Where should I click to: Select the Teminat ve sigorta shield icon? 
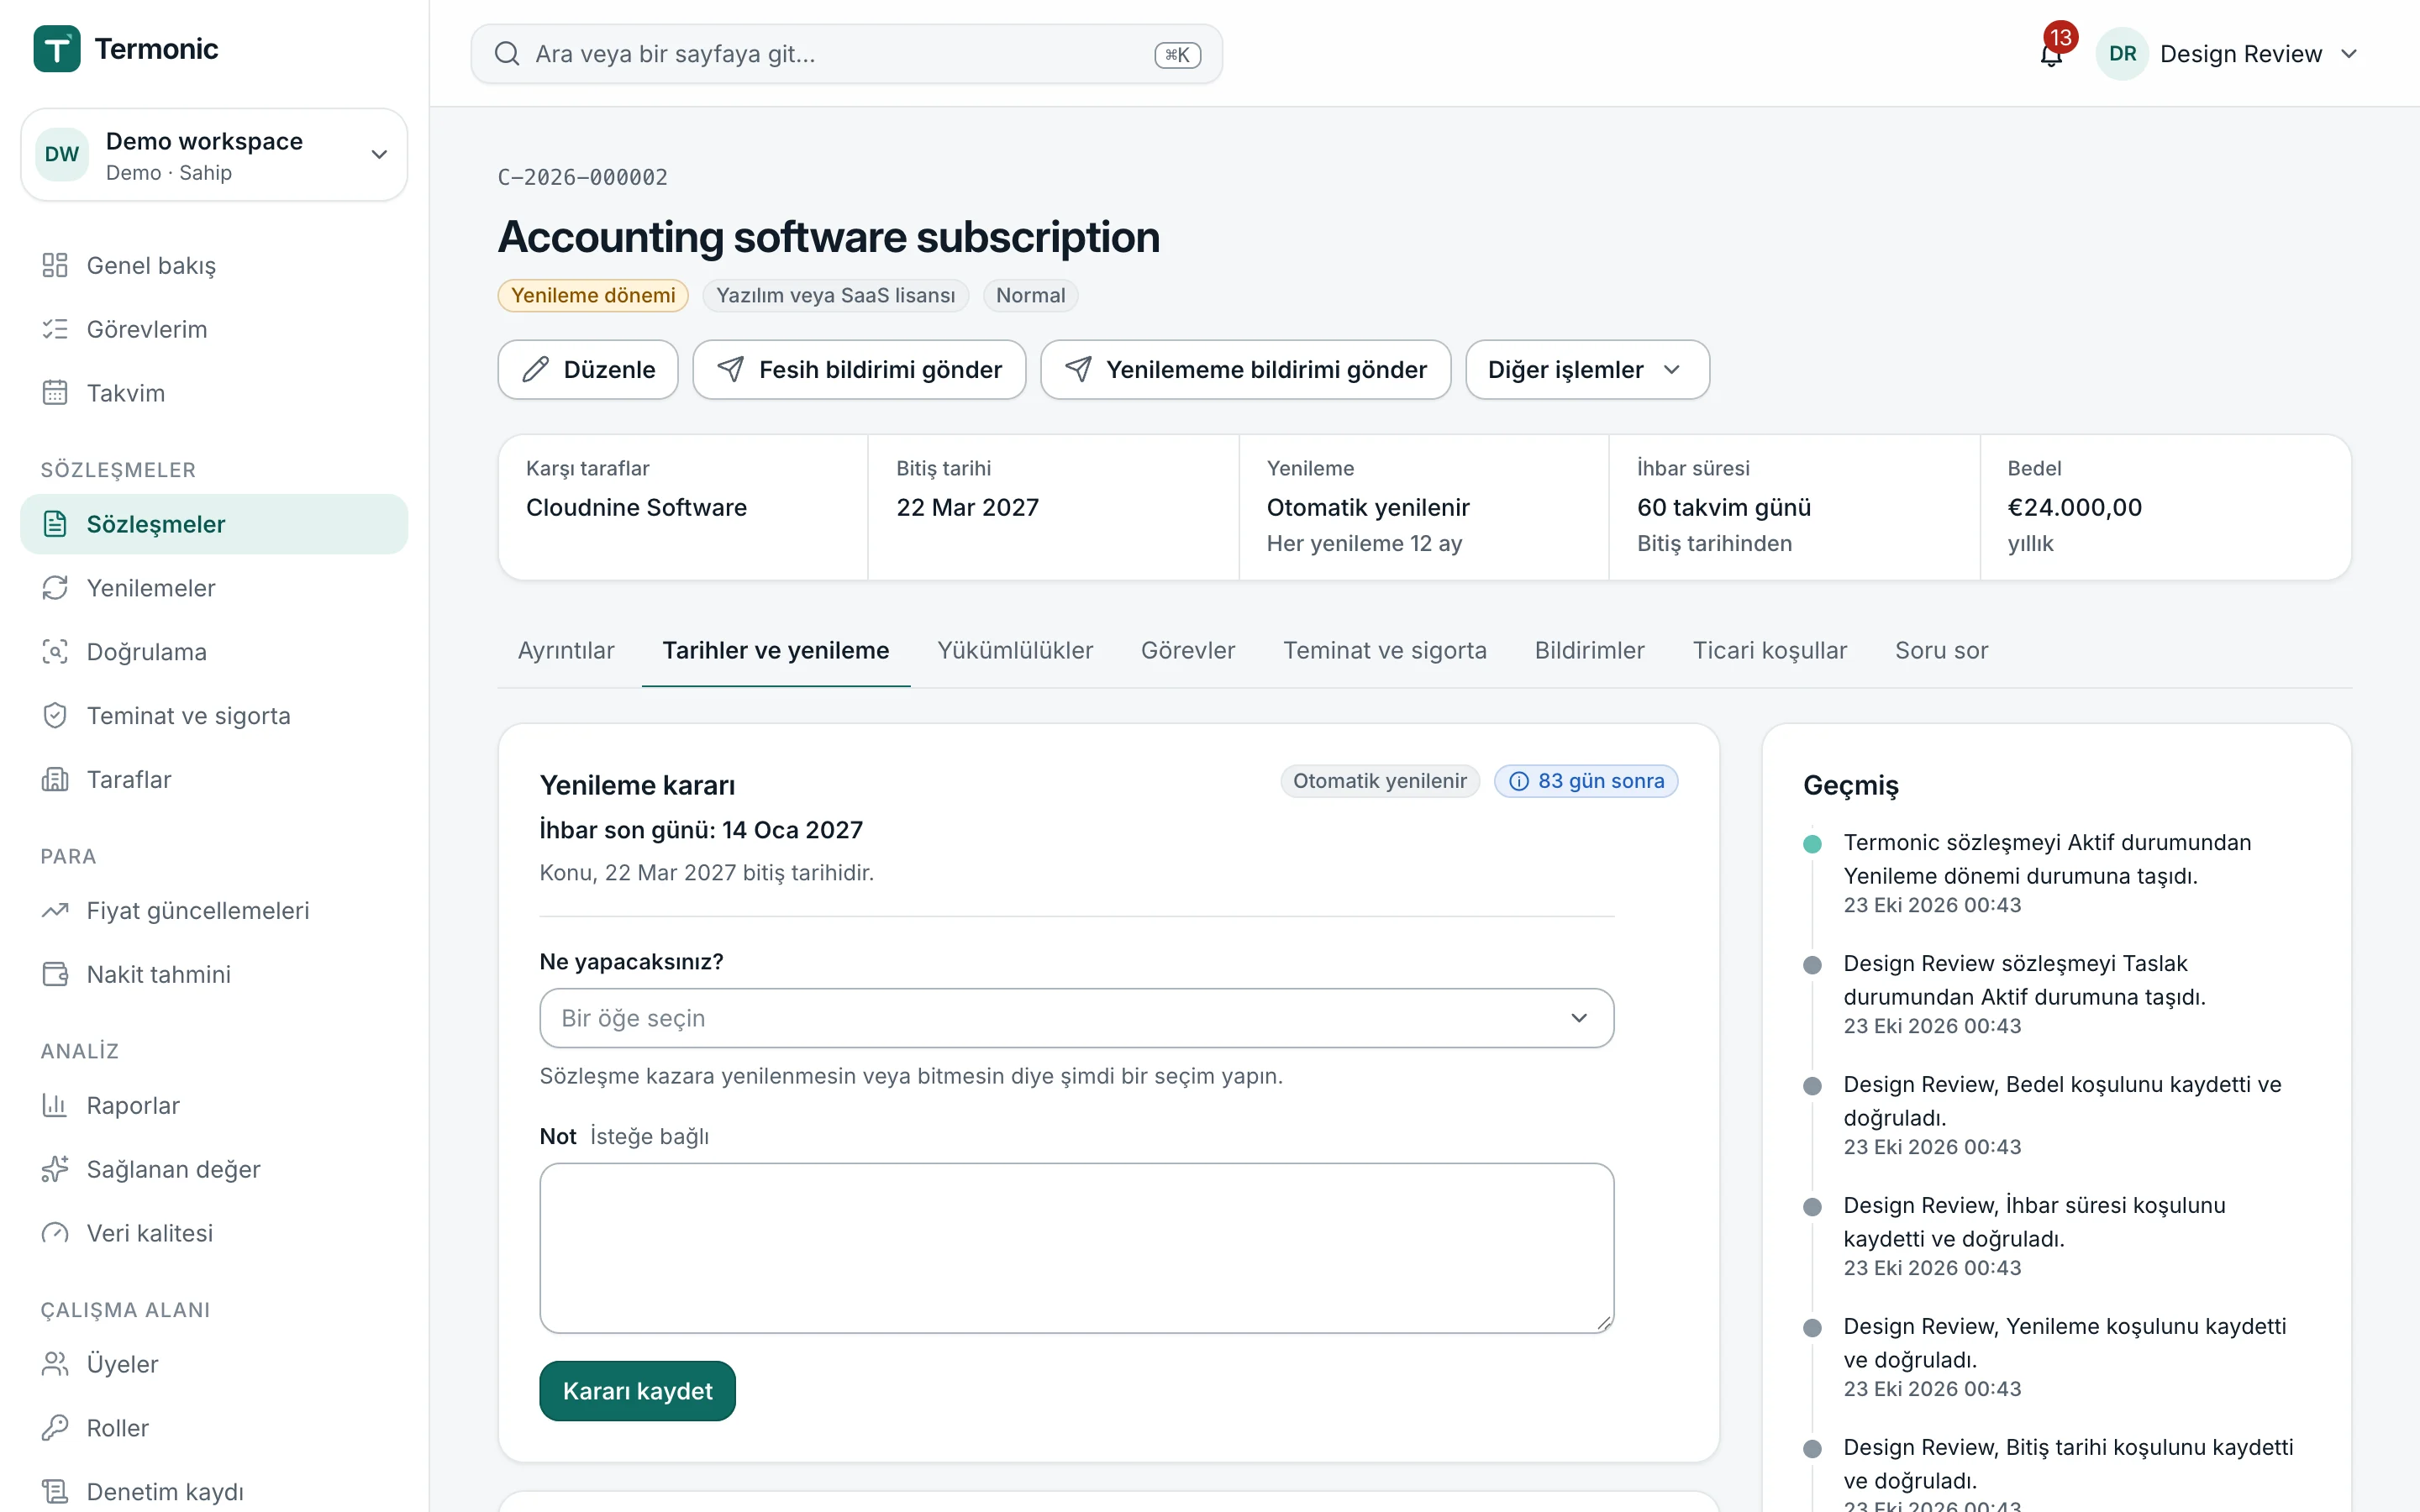(x=55, y=716)
